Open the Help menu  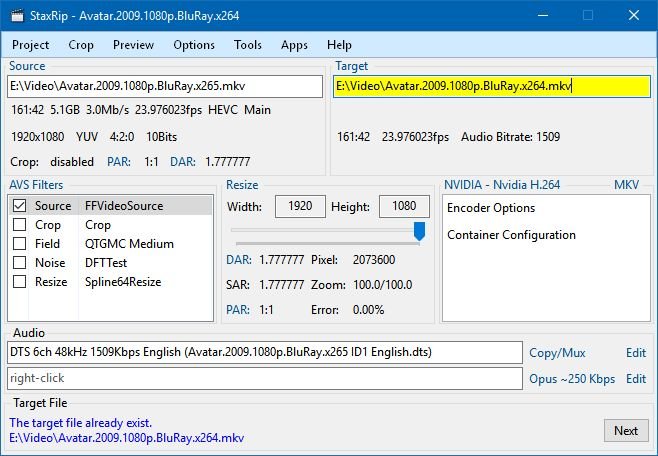coord(339,45)
